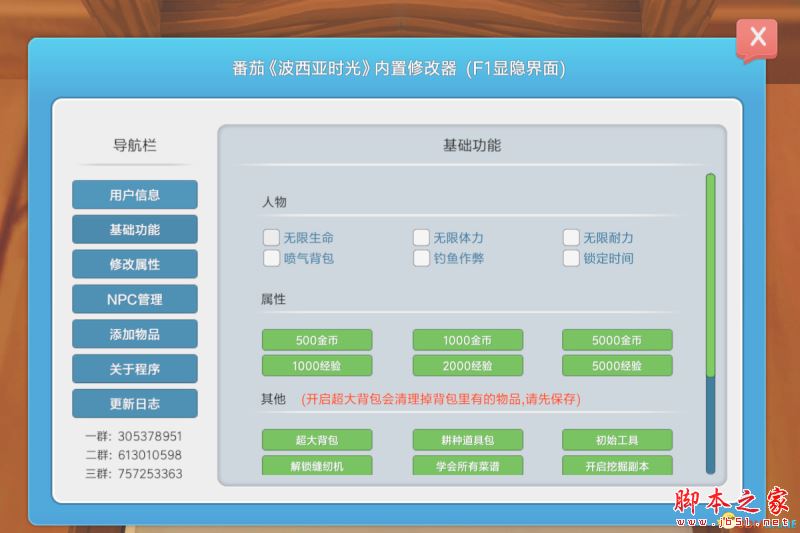Select the 基础功能 navigation item
The height and width of the screenshot is (533, 800).
[x=135, y=230]
